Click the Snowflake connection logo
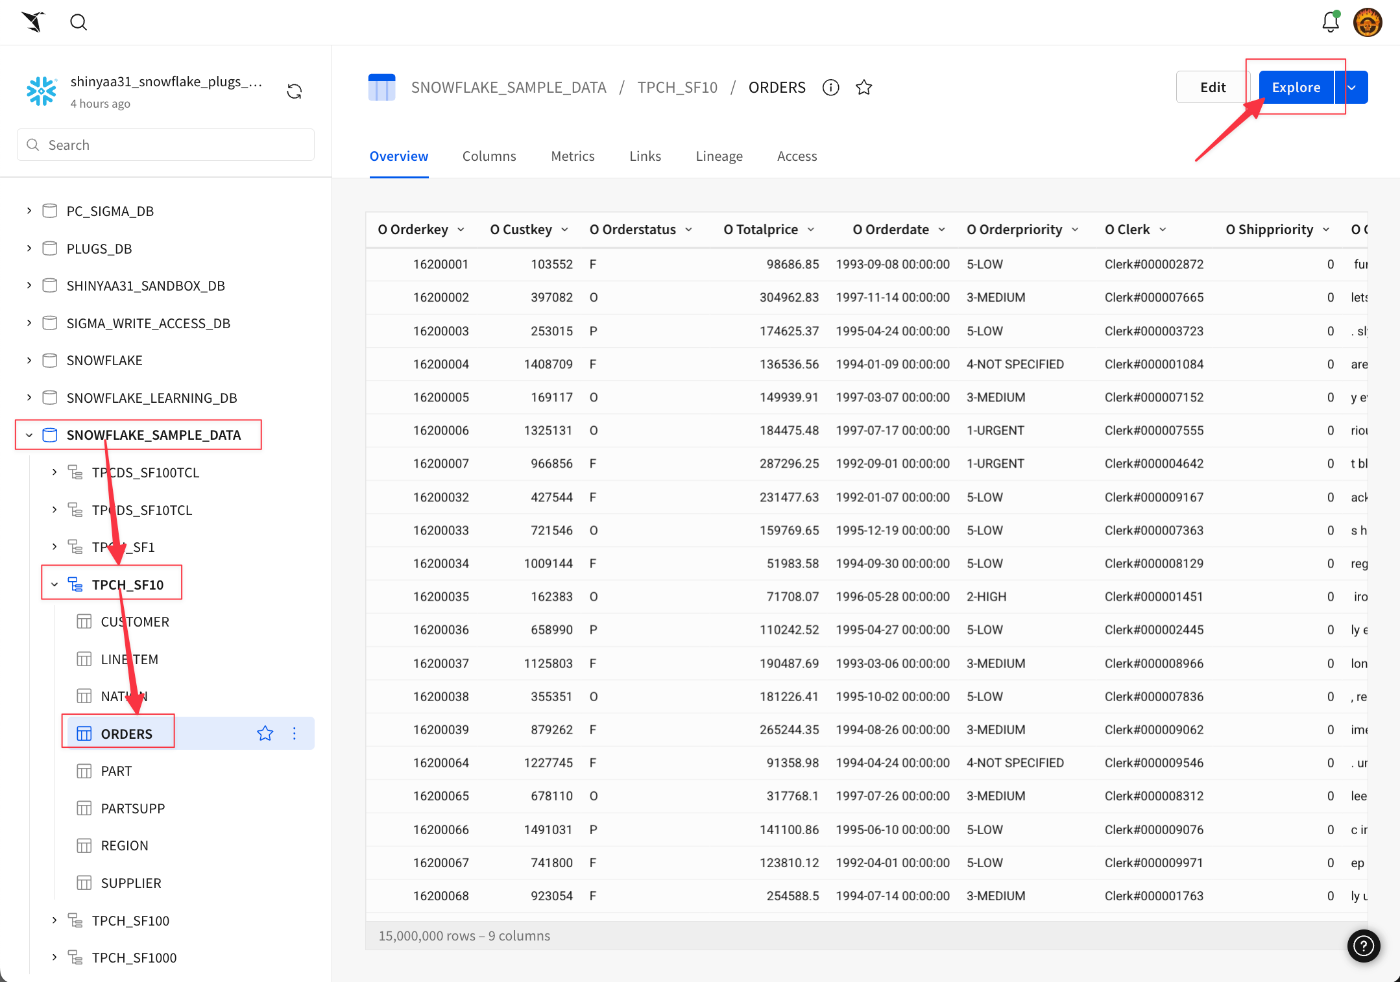 42,91
